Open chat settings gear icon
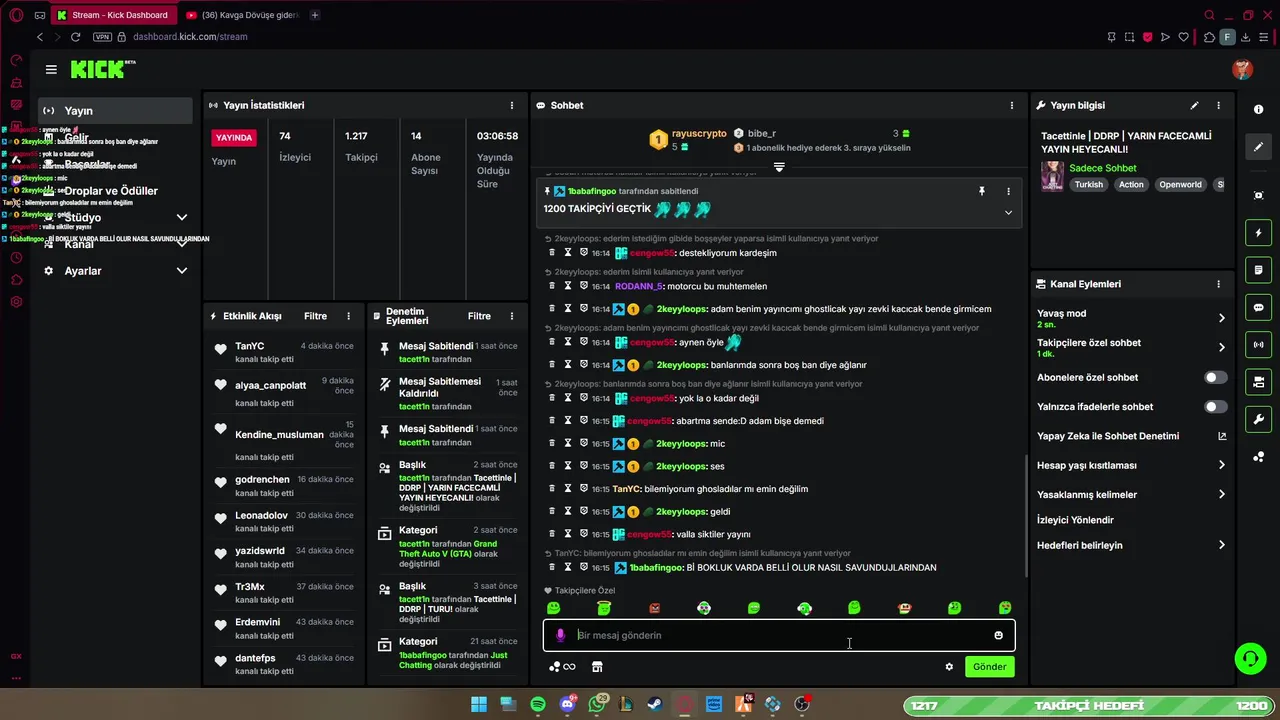 point(949,667)
